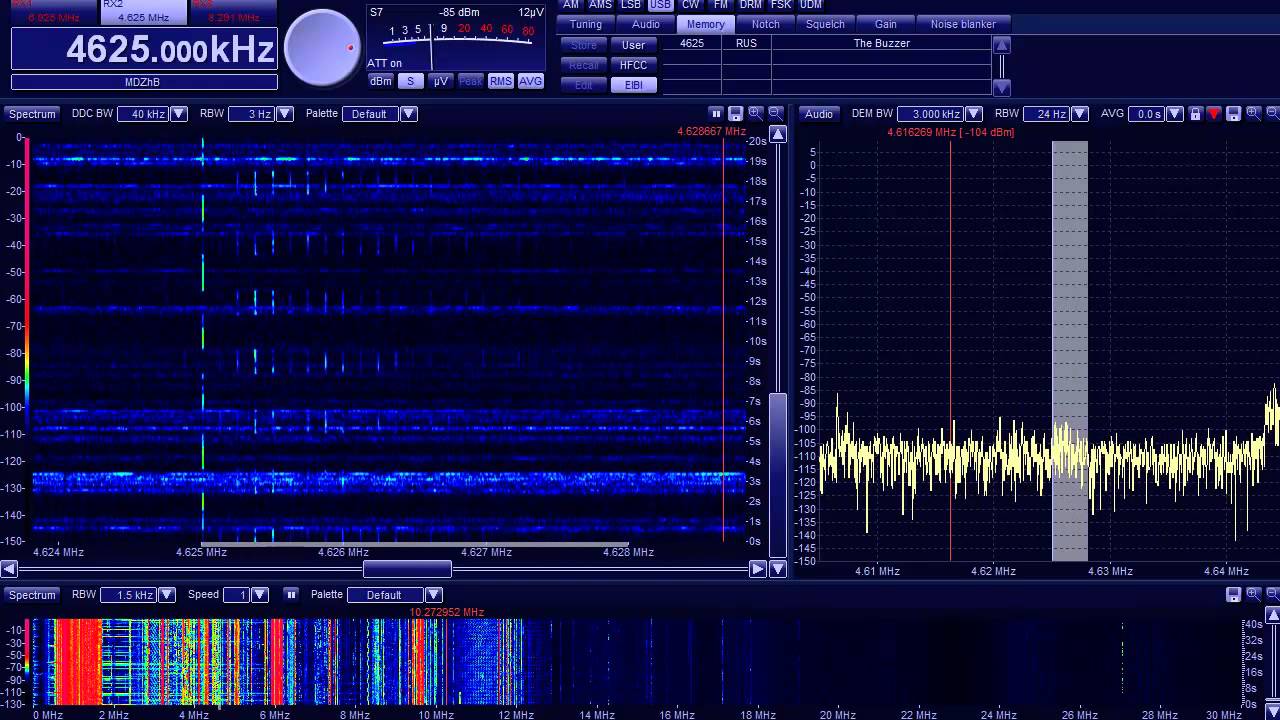Switch S-meter units to µV
Screen dimensions: 1280x720
pos(441,81)
